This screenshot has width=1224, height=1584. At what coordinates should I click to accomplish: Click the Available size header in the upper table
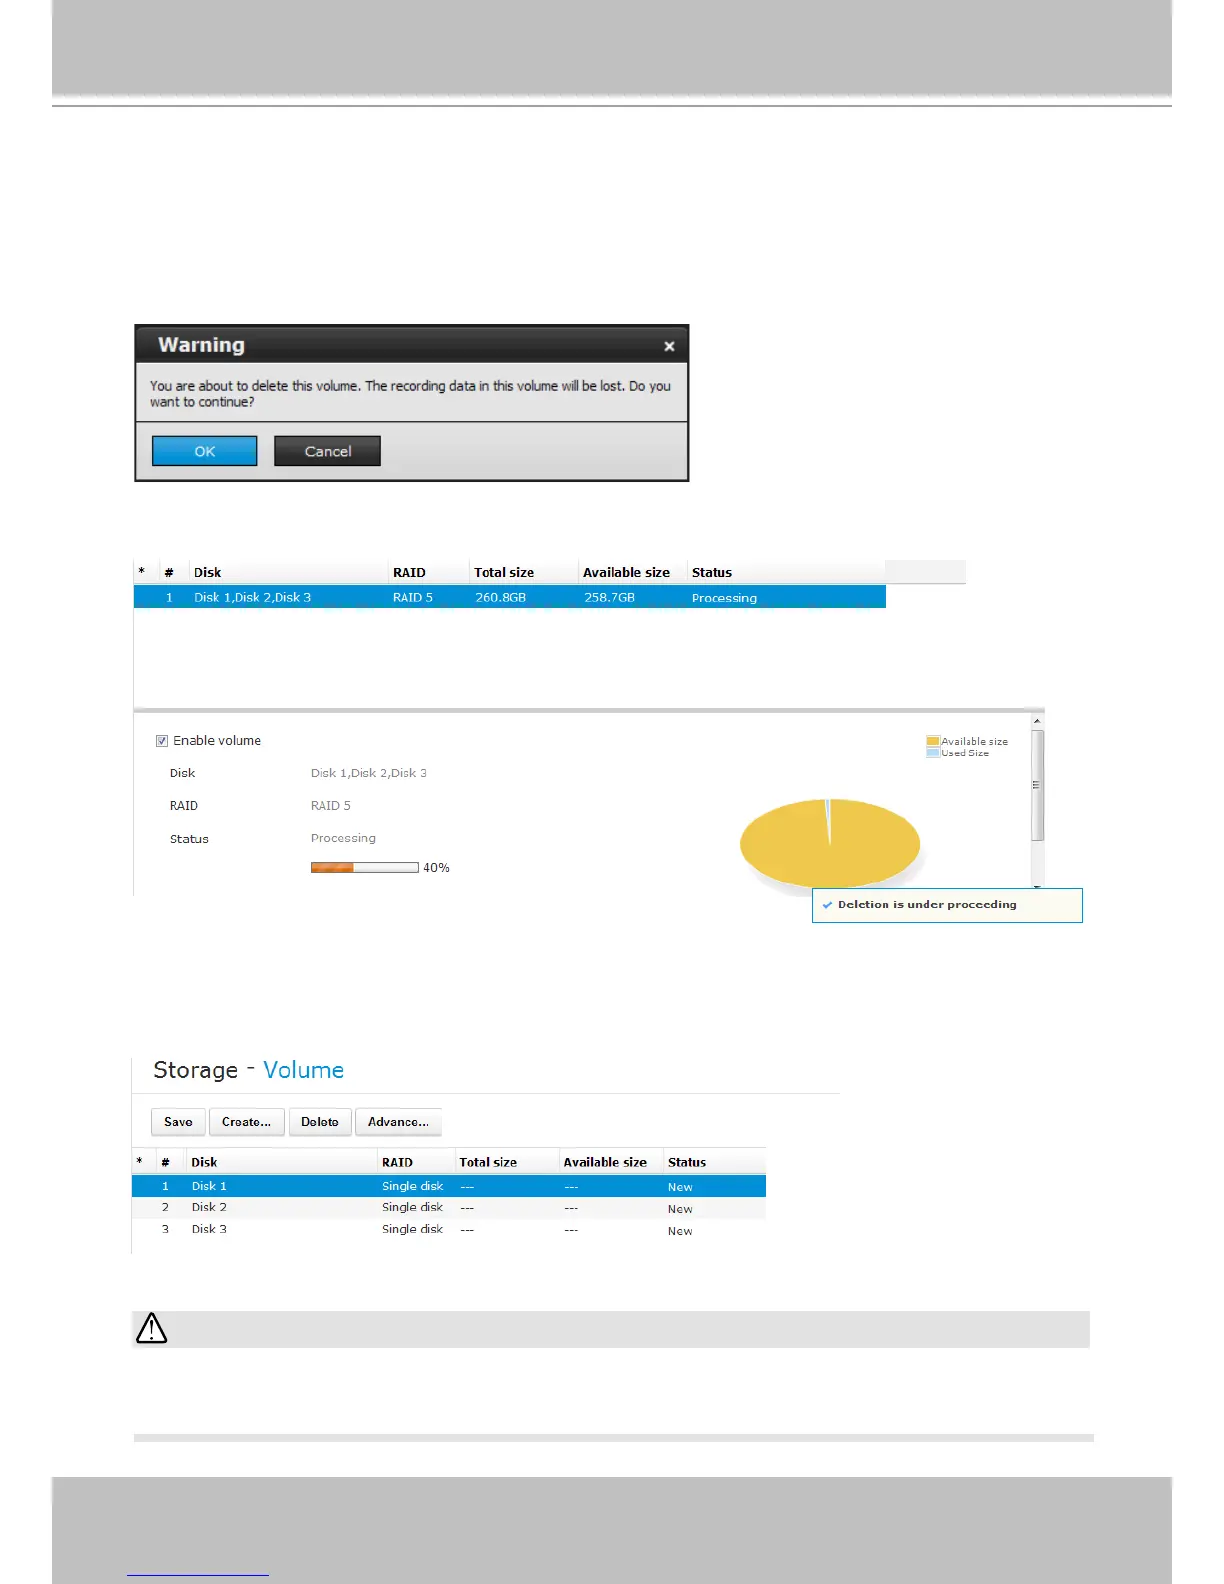pyautogui.click(x=626, y=573)
